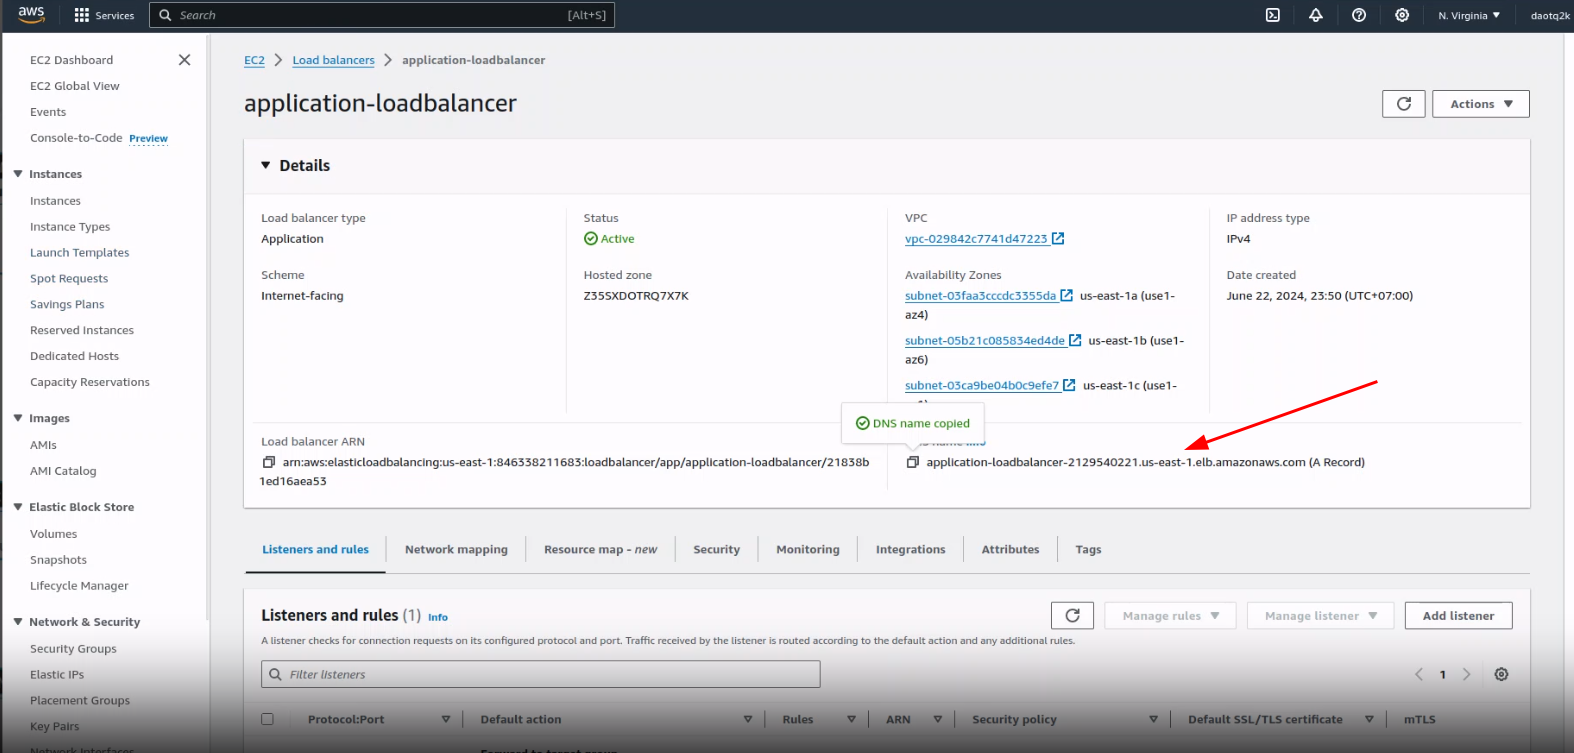Select all listeners checkbox

tap(267, 719)
